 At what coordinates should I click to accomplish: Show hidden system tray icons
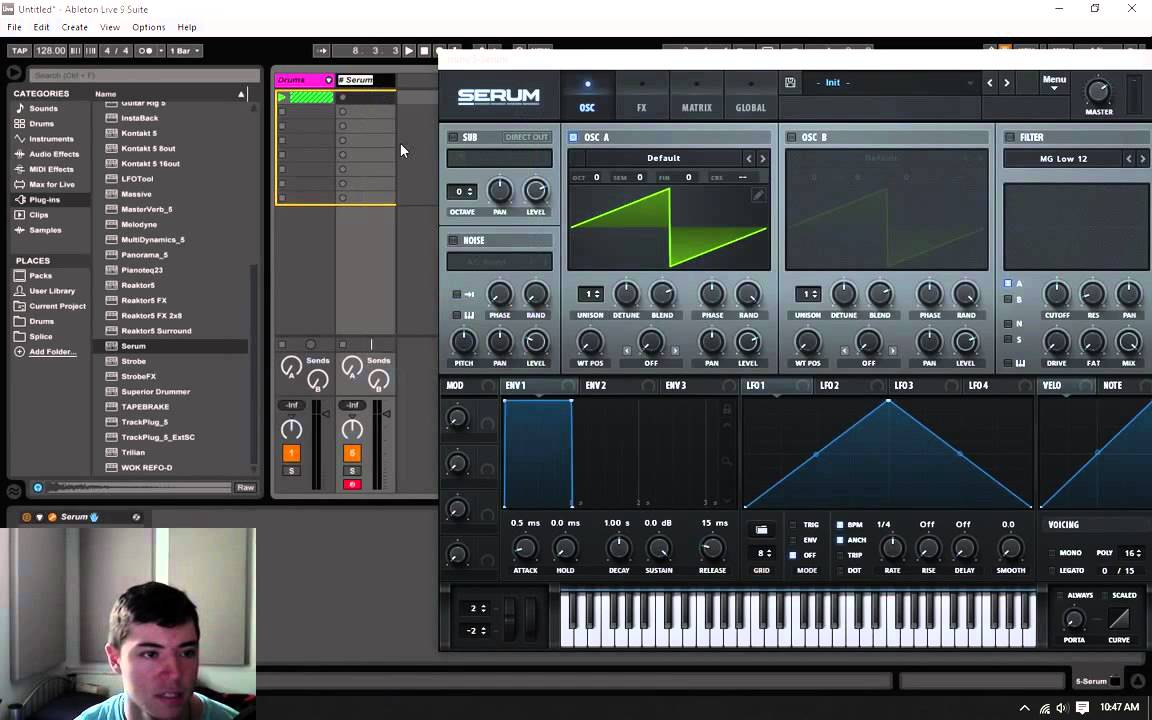pos(1024,708)
